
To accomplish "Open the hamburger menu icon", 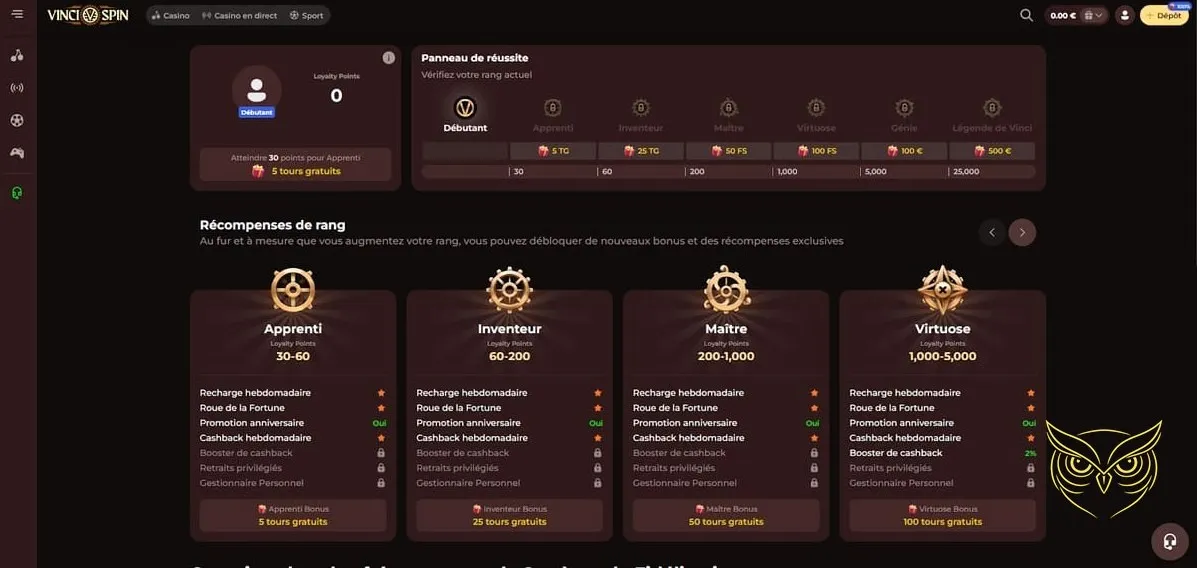I will 18,15.
